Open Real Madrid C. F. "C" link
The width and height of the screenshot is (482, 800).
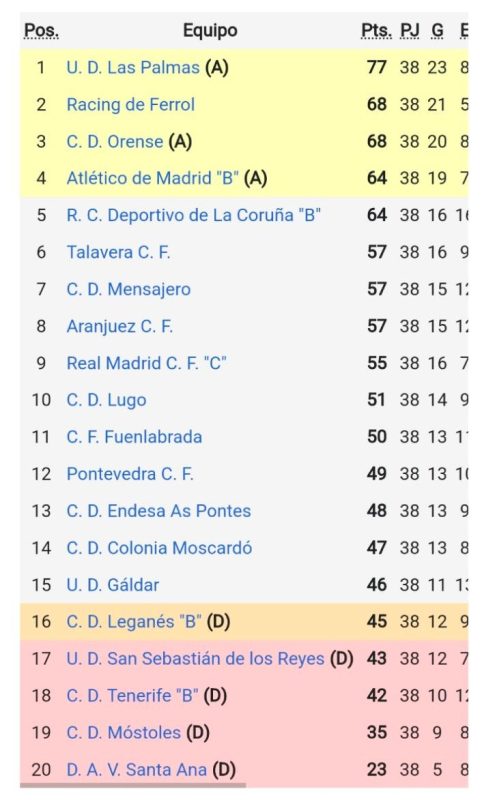coord(146,363)
